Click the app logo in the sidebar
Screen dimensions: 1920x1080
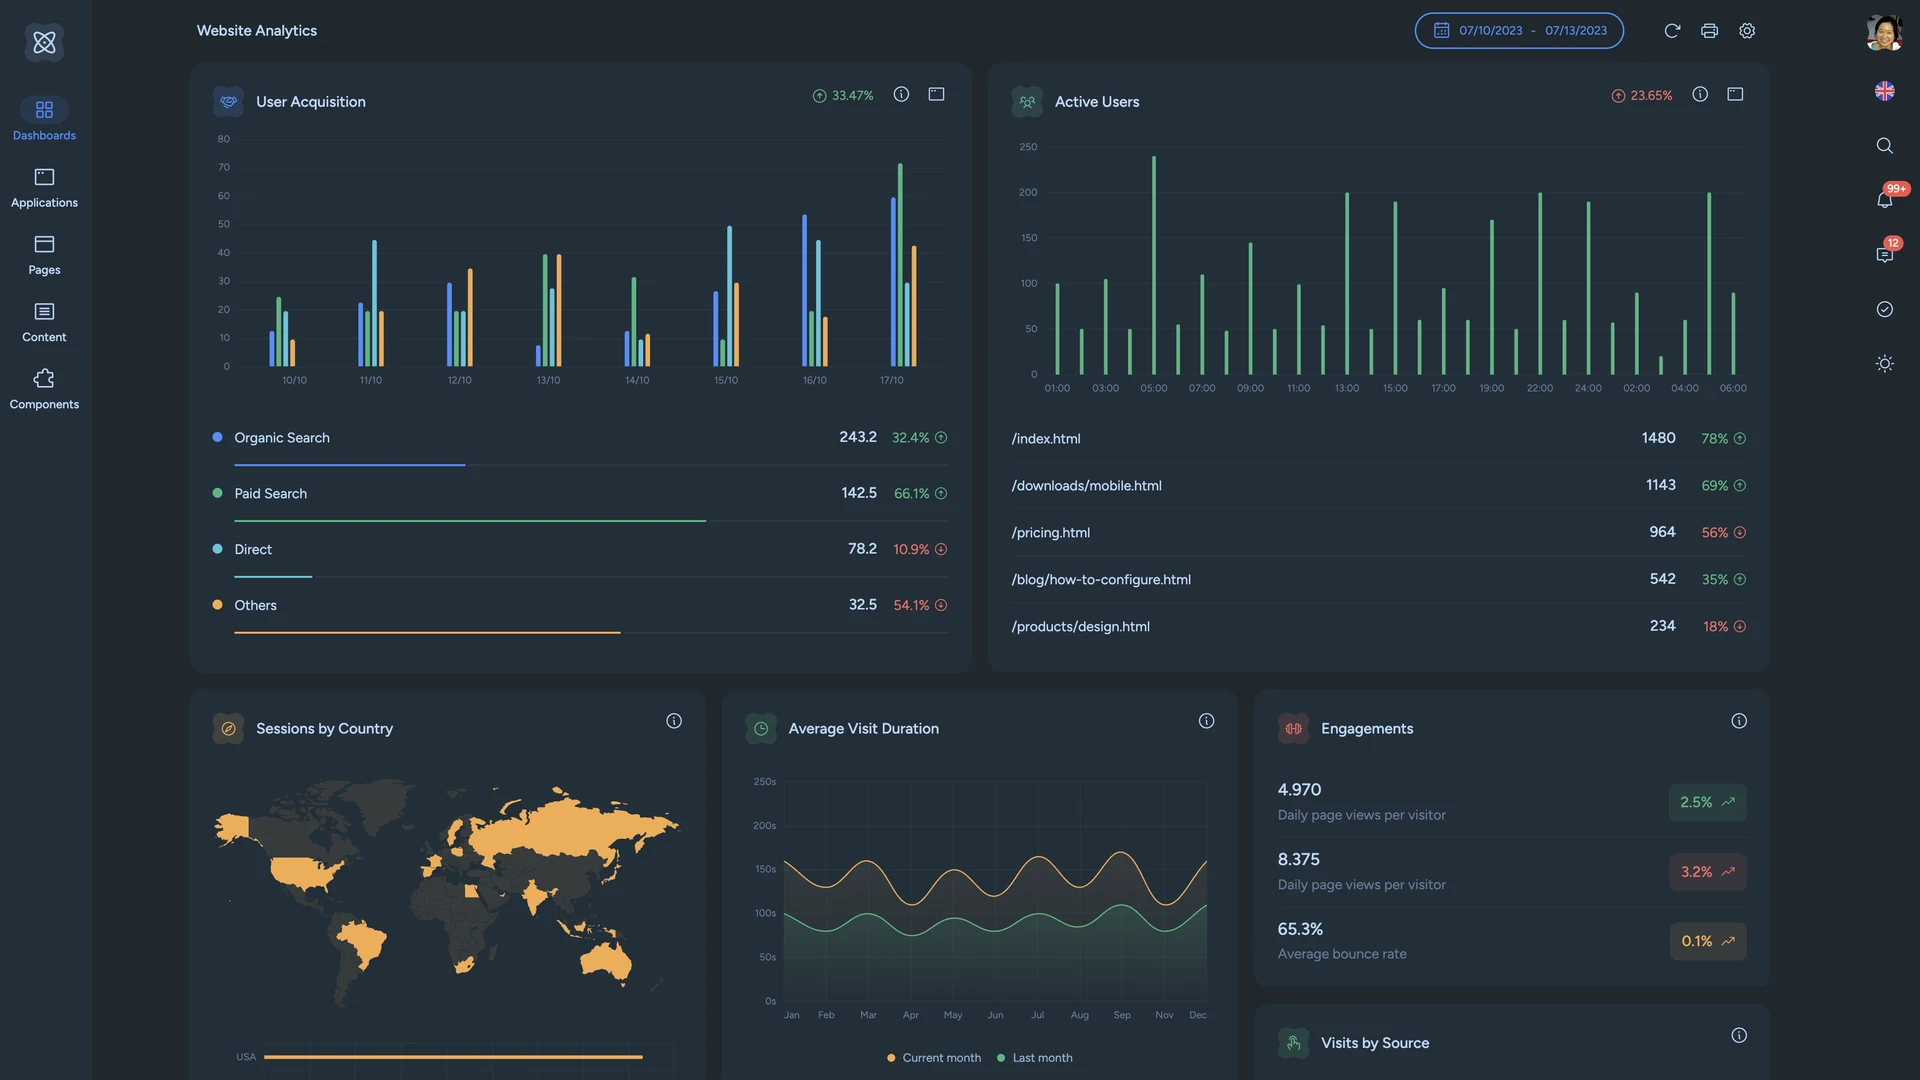(x=44, y=42)
